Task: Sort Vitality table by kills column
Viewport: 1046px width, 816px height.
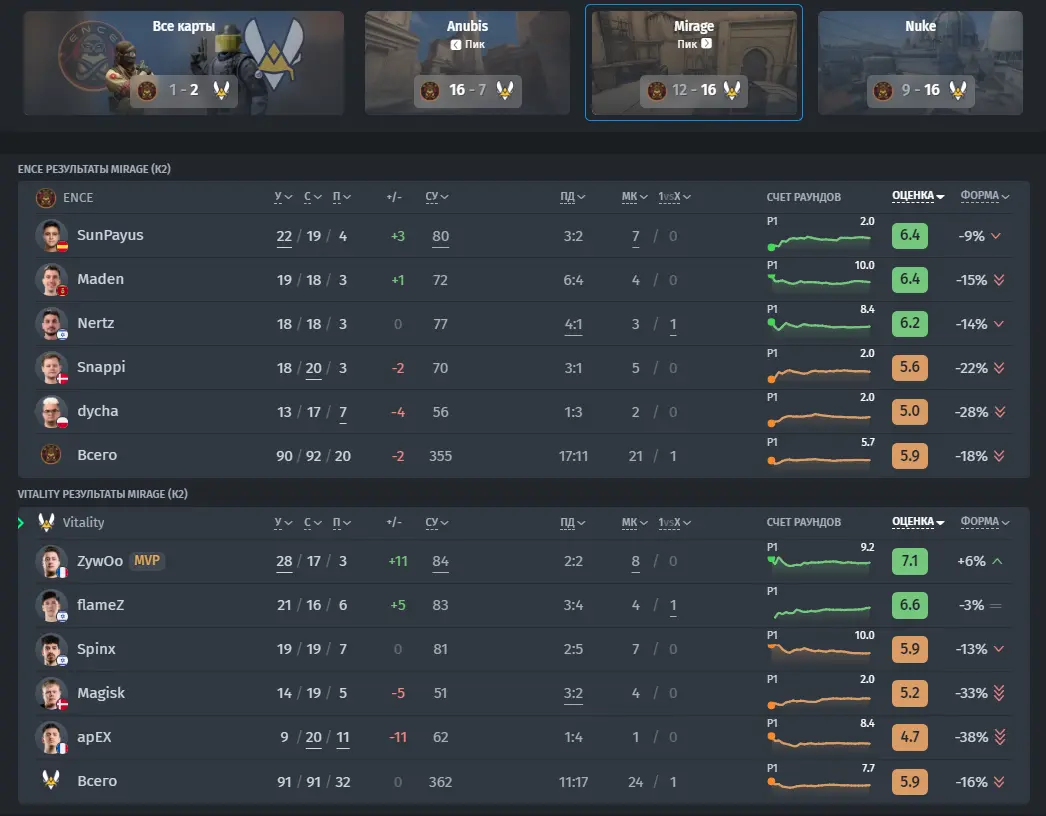Action: click(283, 522)
